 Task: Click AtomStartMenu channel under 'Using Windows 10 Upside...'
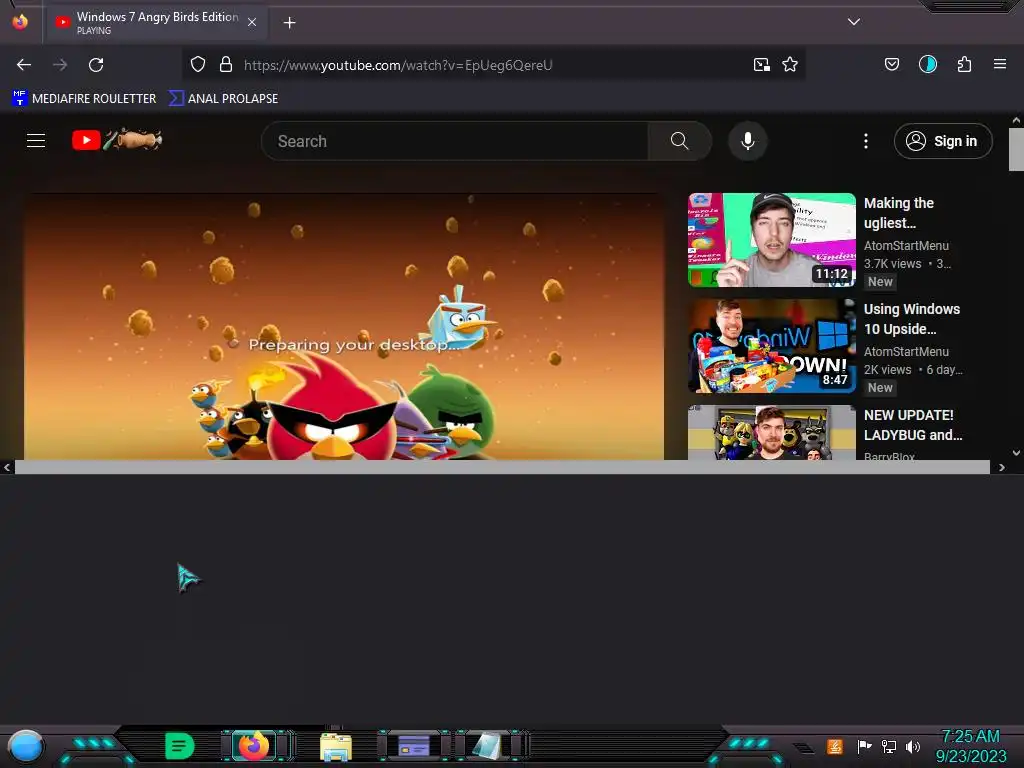906,351
